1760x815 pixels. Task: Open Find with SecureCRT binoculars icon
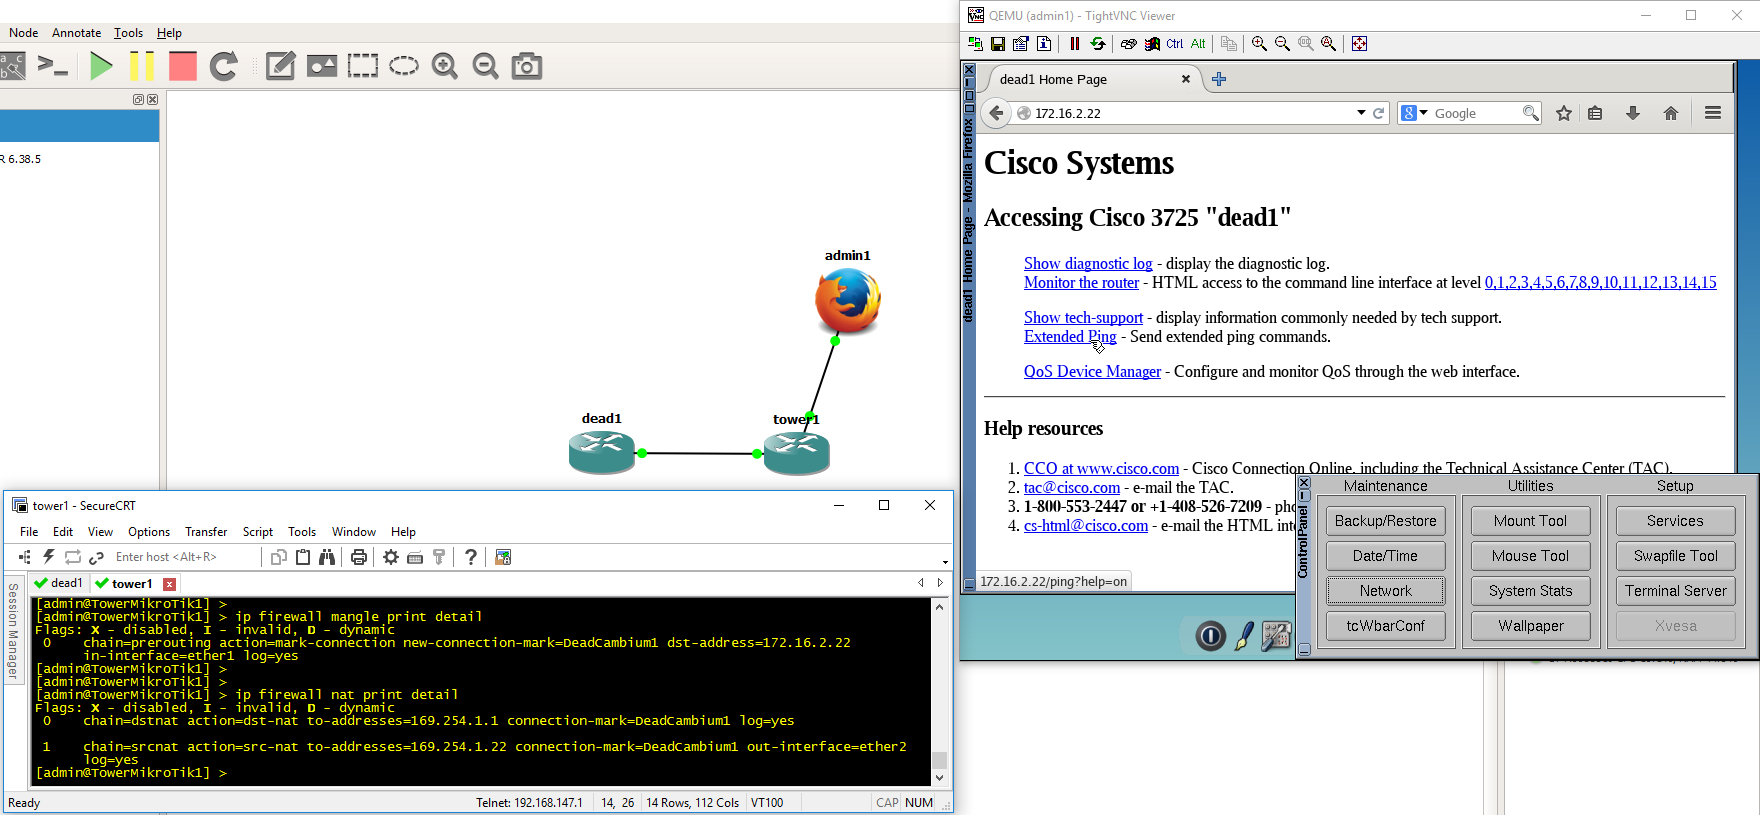pyautogui.click(x=327, y=557)
